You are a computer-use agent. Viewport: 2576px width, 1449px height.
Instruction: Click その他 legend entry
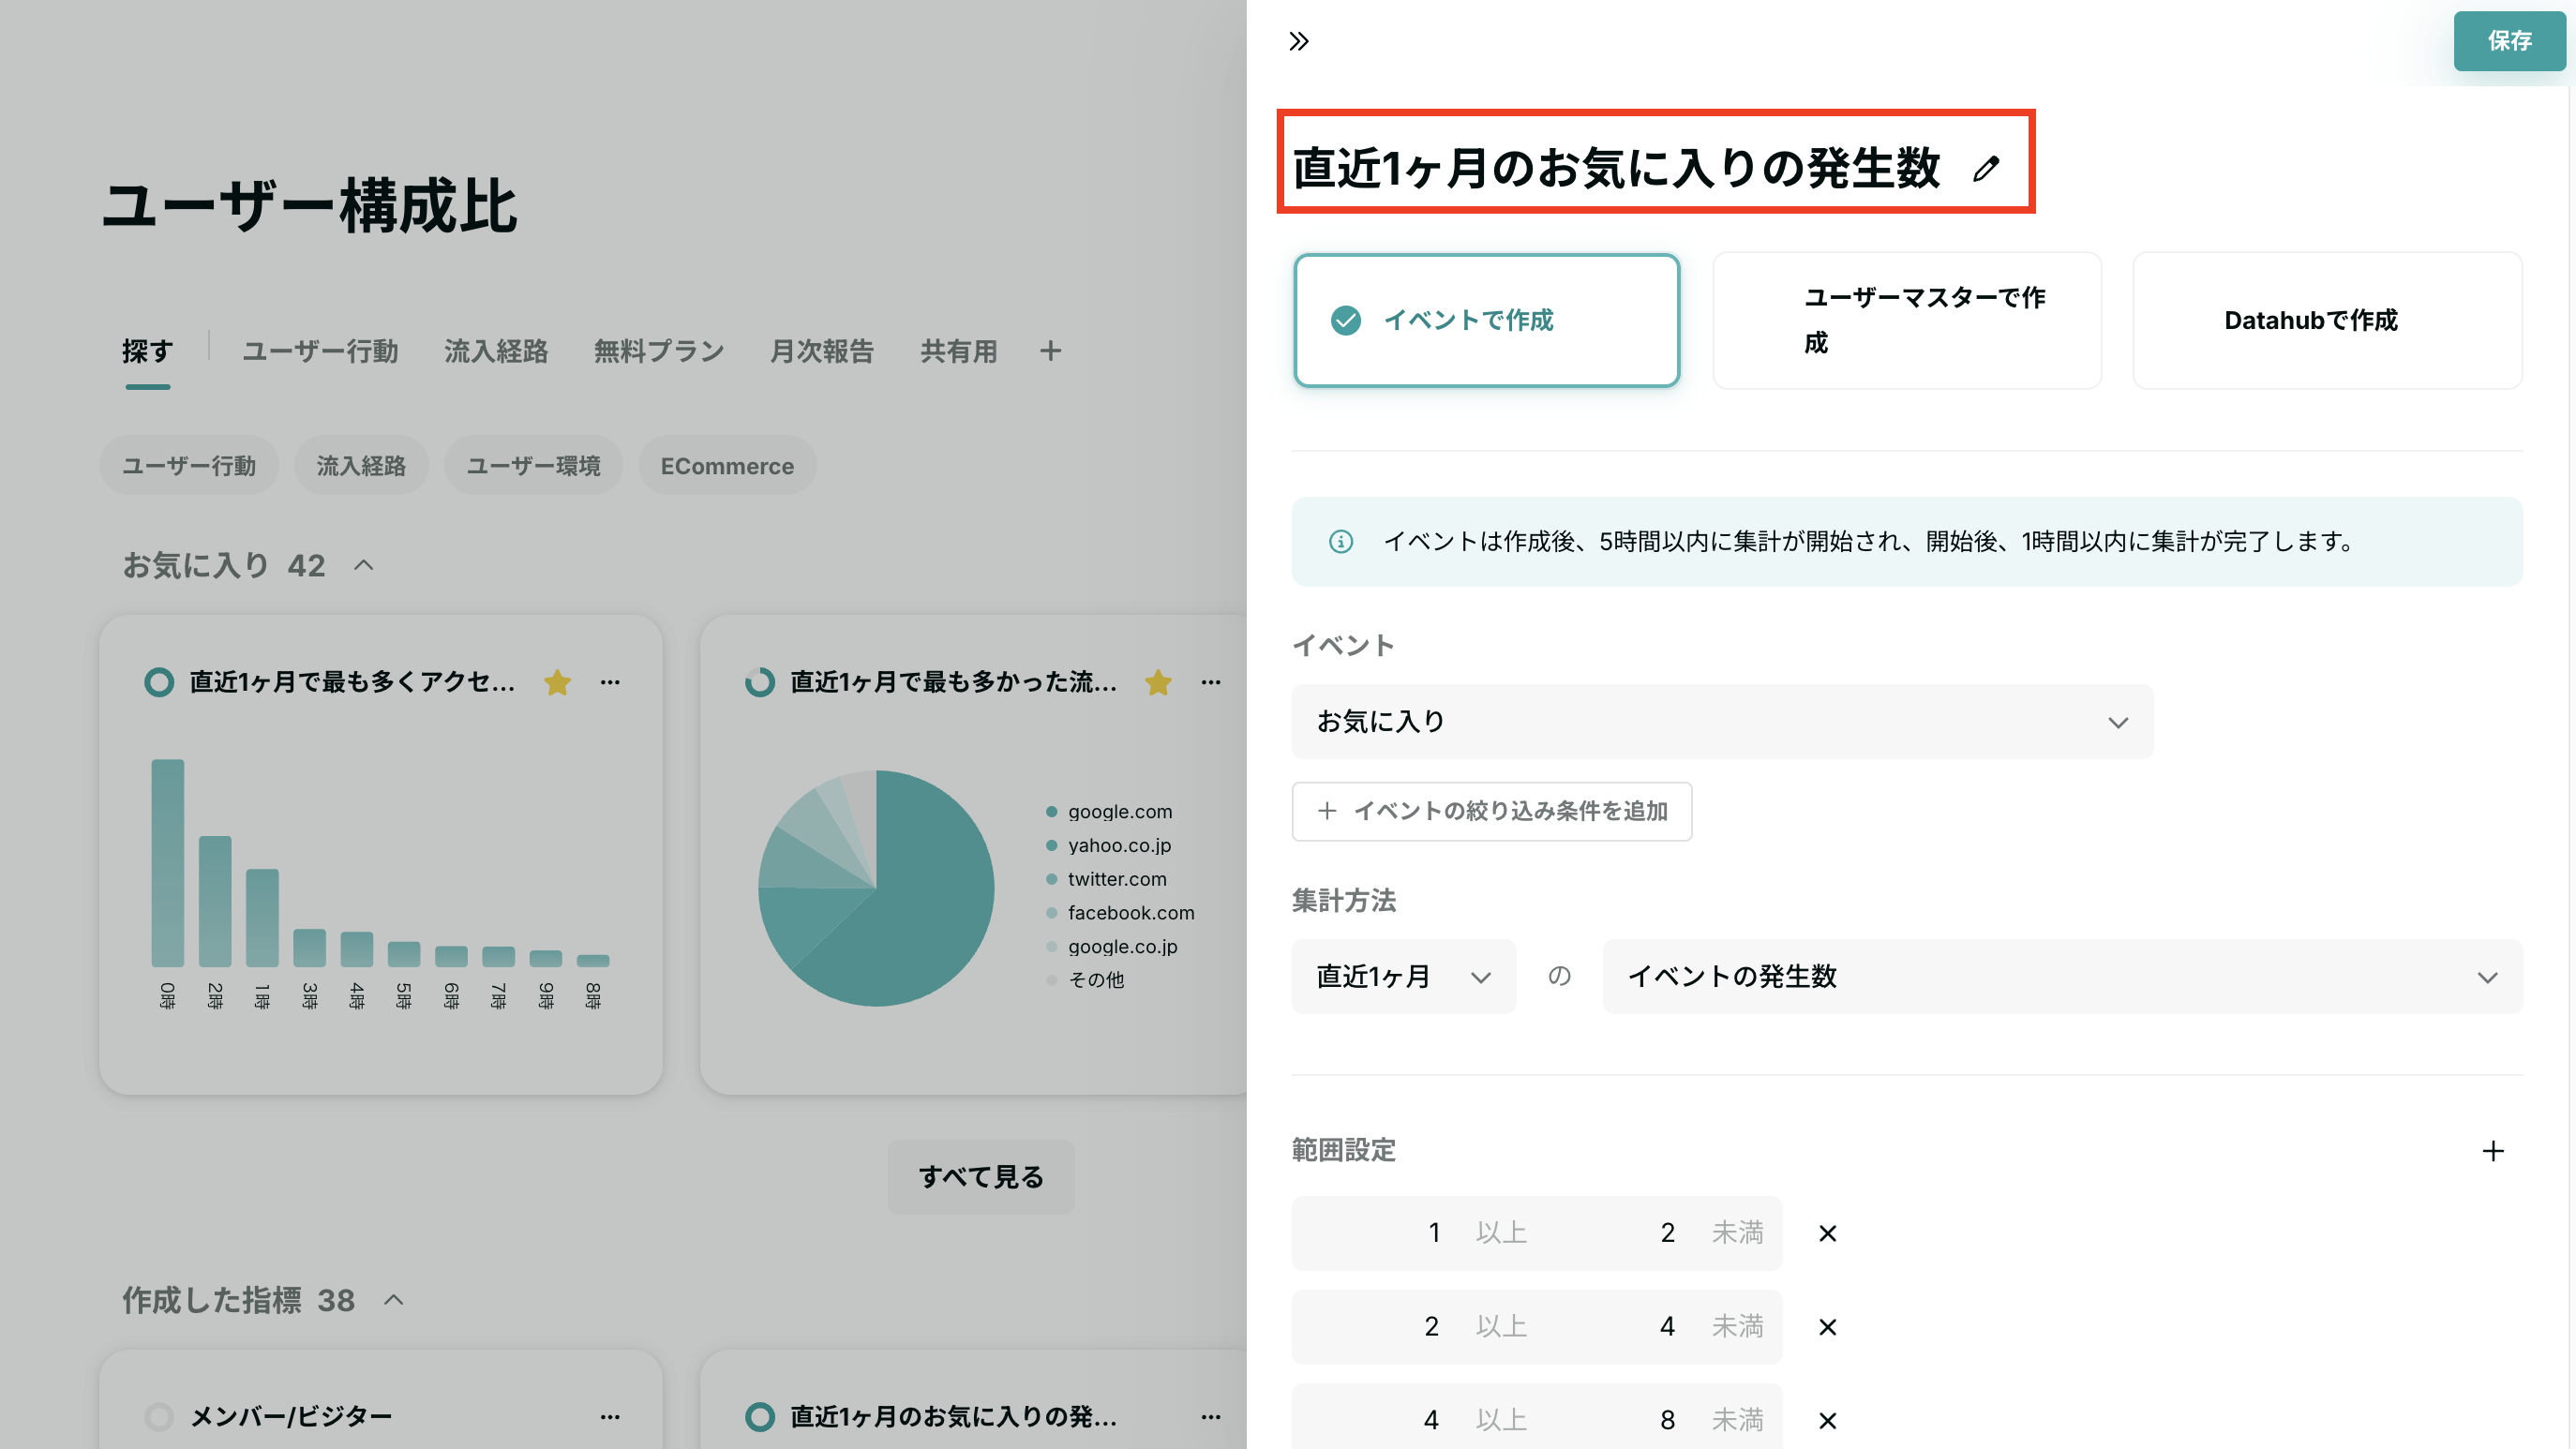[x=1085, y=980]
